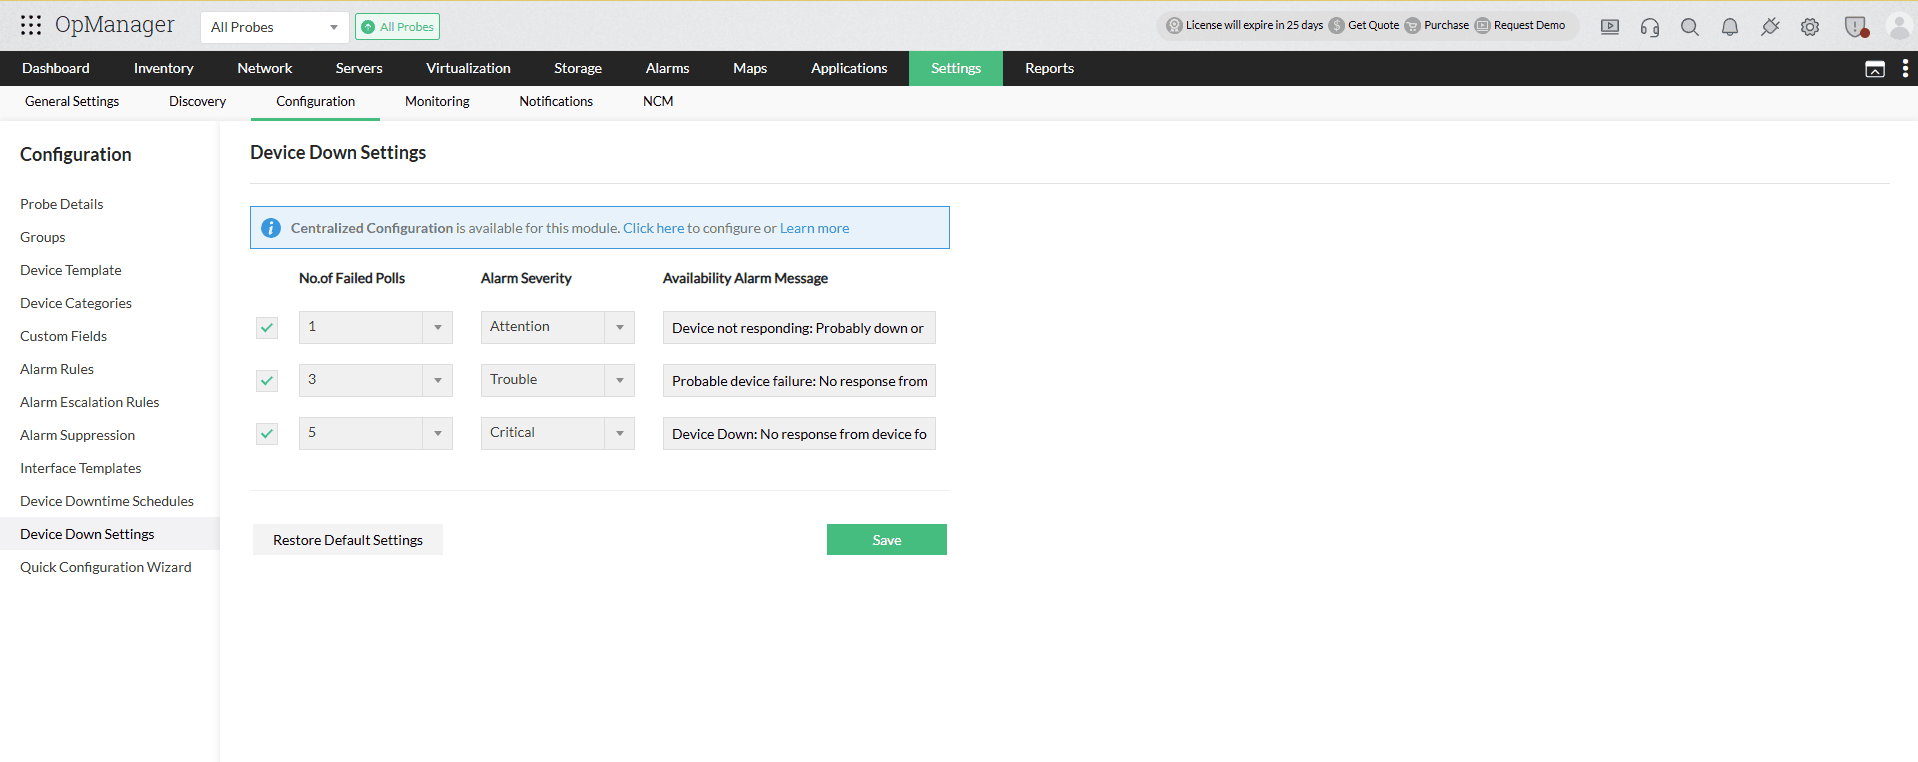Open Device Downtime Schedules in sidebar
Viewport: 1918px width, 762px height.
point(107,501)
